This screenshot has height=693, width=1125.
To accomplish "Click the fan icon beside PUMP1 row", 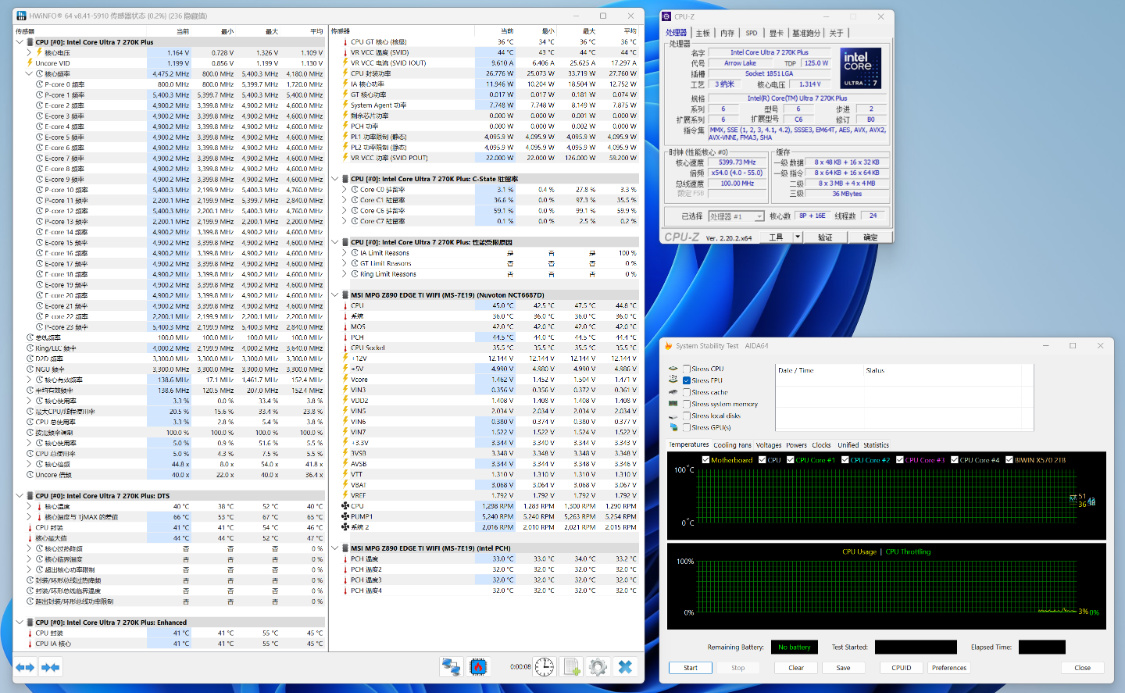I will pyautogui.click(x=345, y=517).
